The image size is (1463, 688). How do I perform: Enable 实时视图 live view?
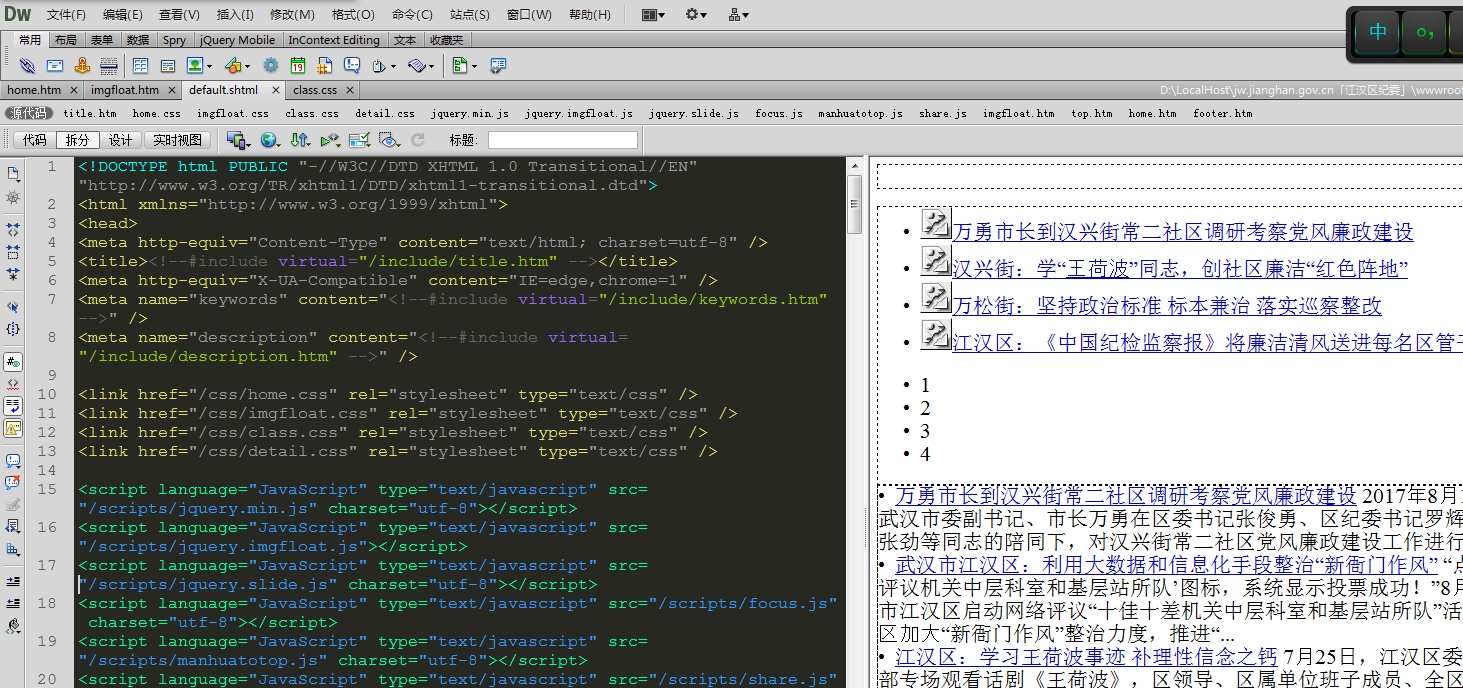click(x=178, y=140)
